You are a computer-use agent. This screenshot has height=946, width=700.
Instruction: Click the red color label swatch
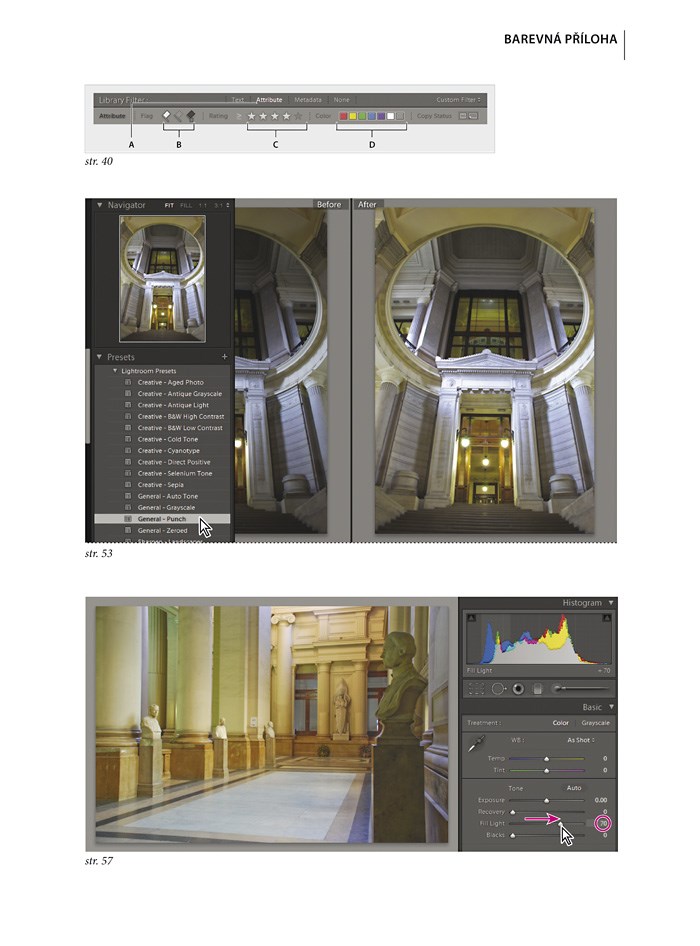[344, 116]
